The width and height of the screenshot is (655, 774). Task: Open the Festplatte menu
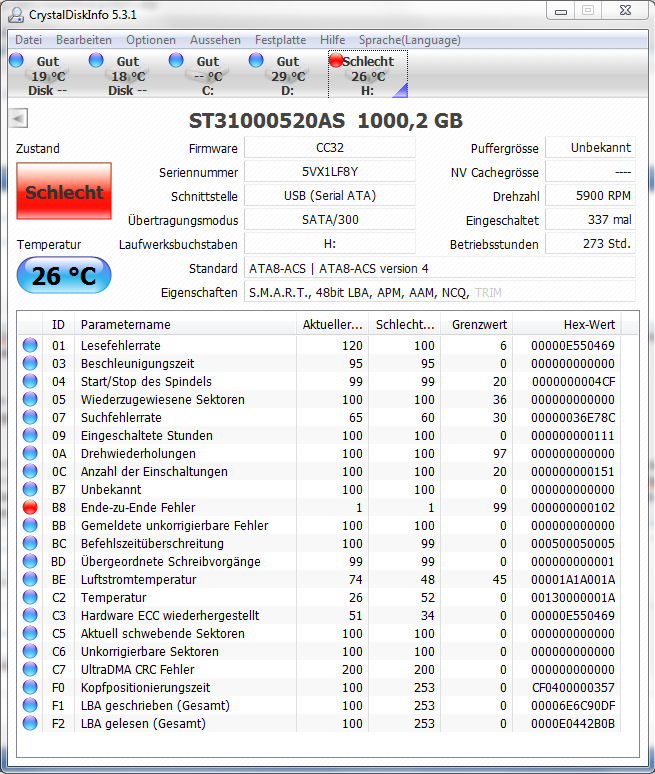(x=280, y=40)
